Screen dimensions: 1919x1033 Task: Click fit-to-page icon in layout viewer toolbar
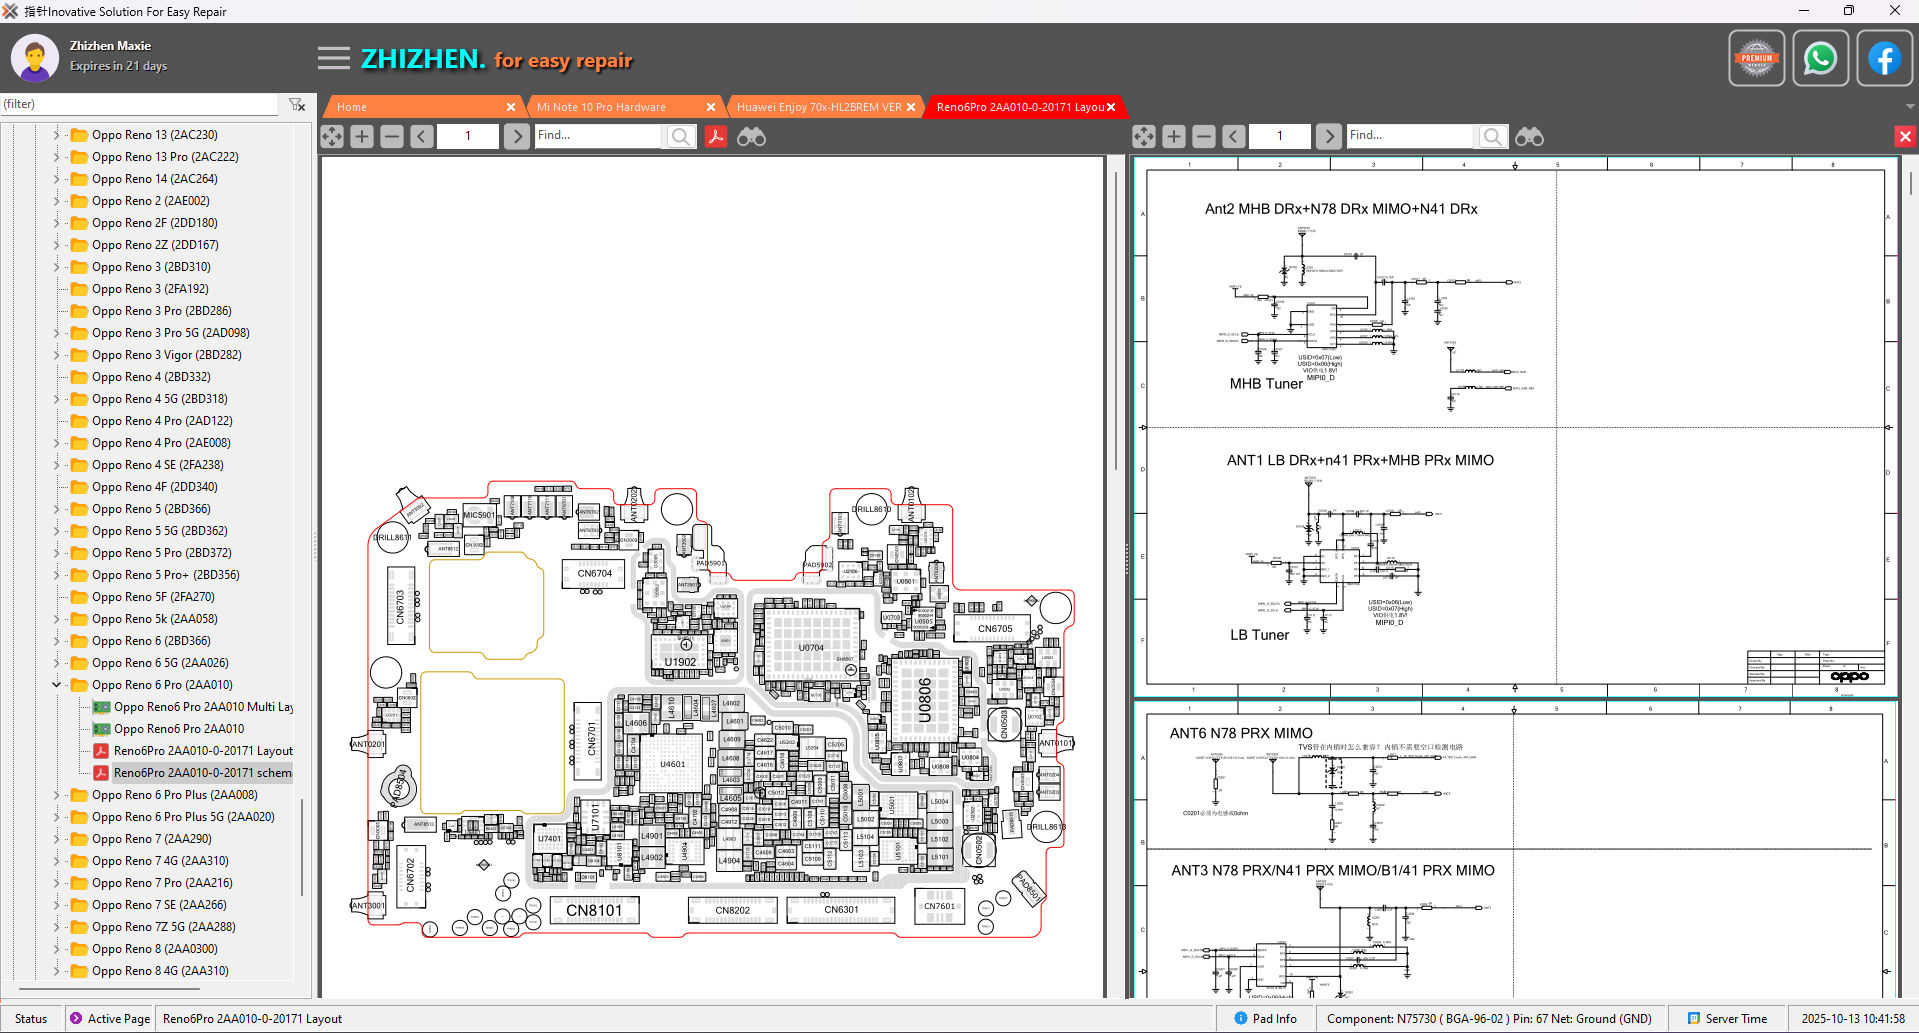point(332,136)
